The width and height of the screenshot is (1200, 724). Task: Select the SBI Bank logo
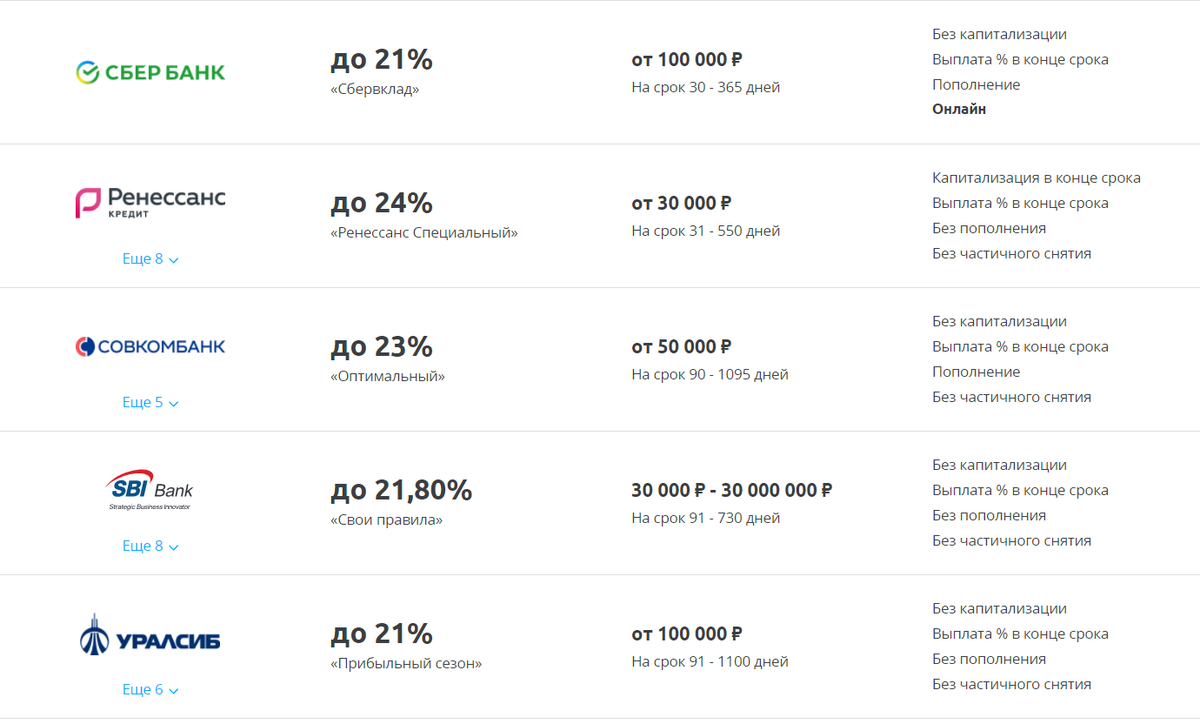[151, 489]
